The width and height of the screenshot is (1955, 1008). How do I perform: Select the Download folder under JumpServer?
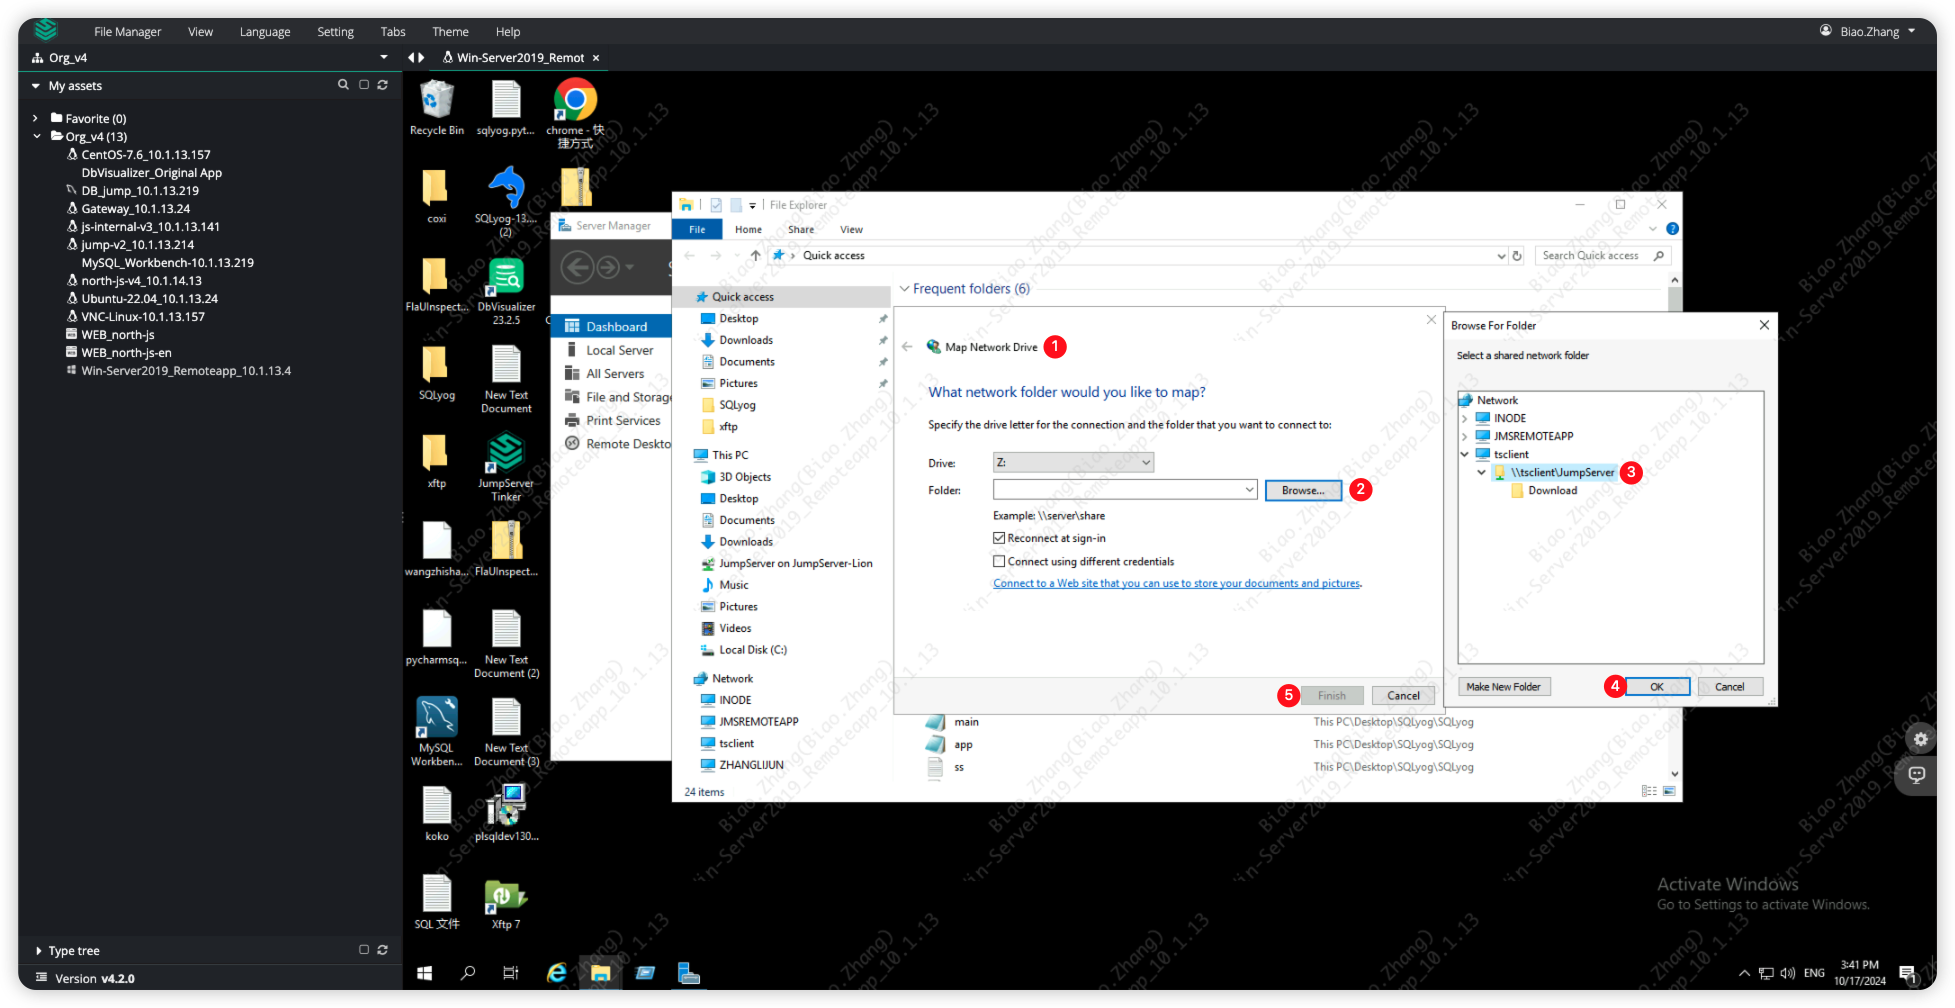coord(1552,491)
